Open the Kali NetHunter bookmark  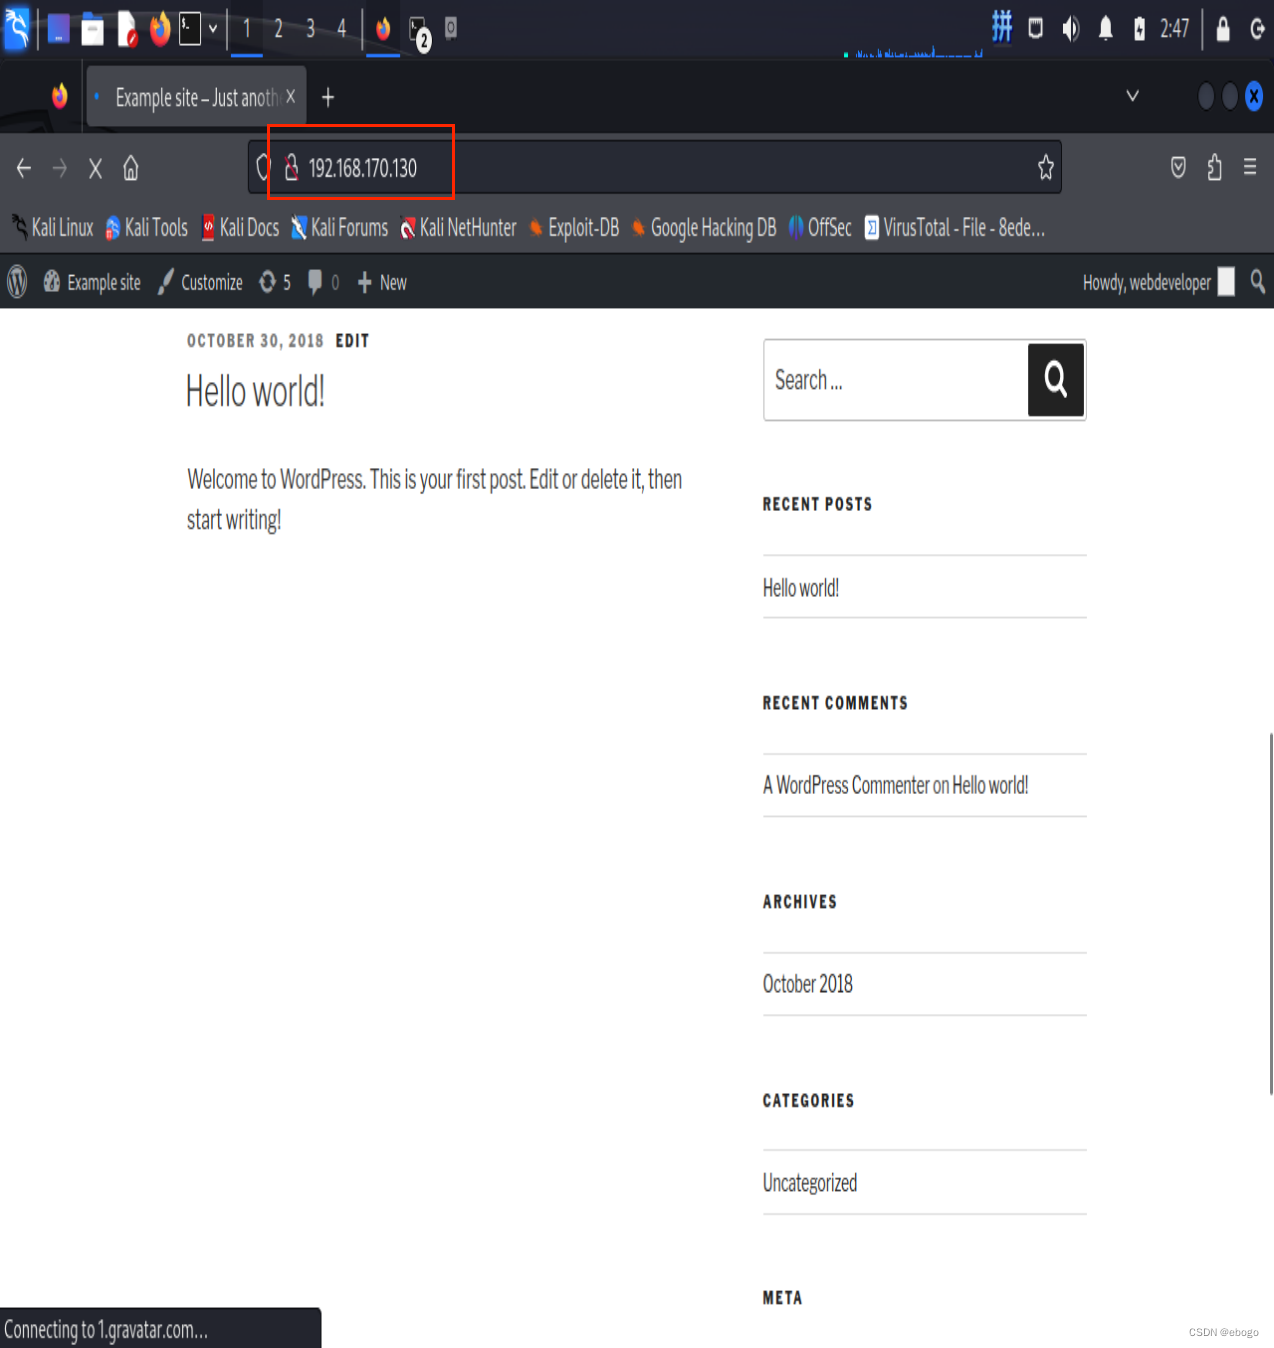click(x=459, y=228)
